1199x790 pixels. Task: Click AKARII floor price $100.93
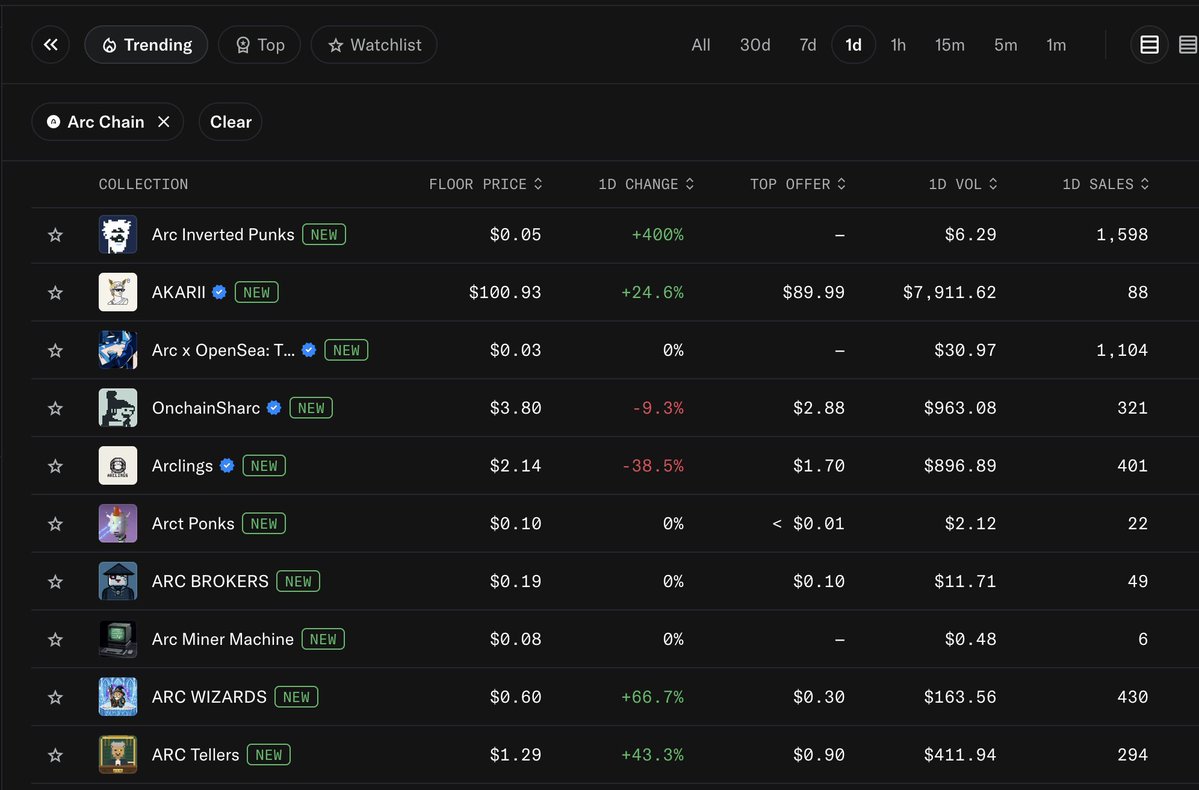tap(505, 292)
